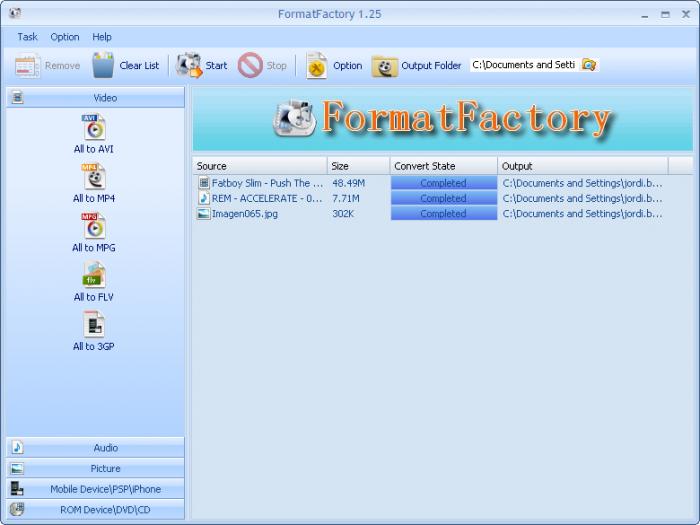This screenshot has width=700, height=525.
Task: Click Completed progress bar for Fatboy Slim
Action: [x=444, y=183]
